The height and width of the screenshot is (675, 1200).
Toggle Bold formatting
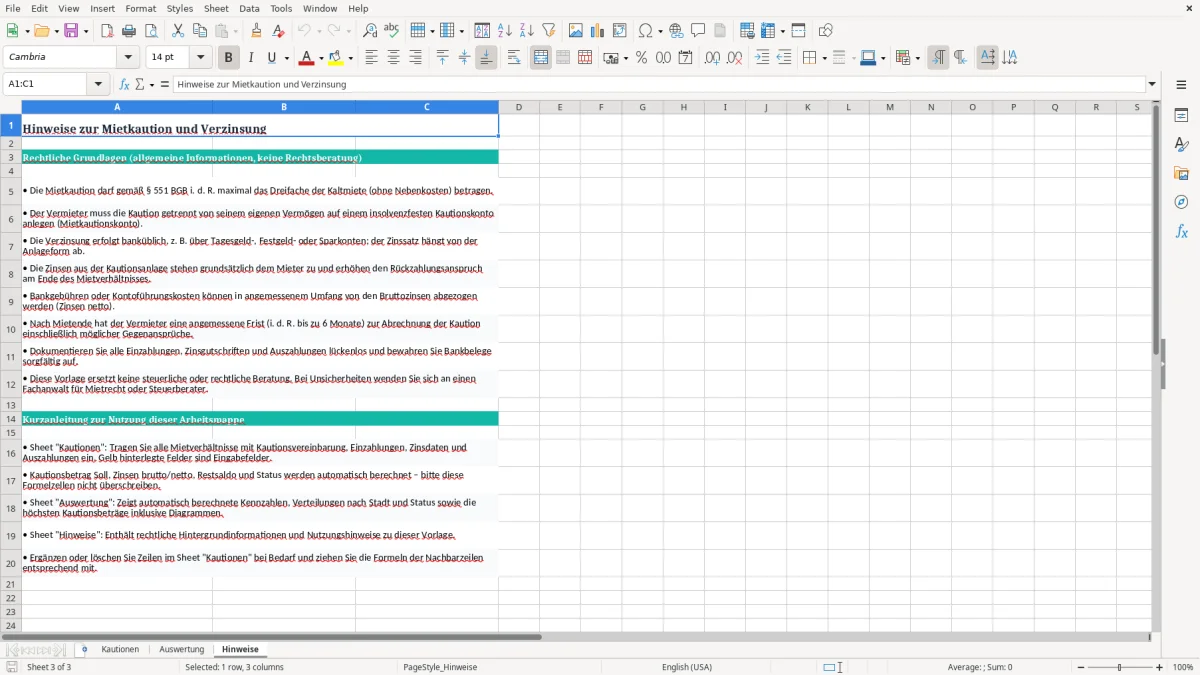click(x=229, y=58)
